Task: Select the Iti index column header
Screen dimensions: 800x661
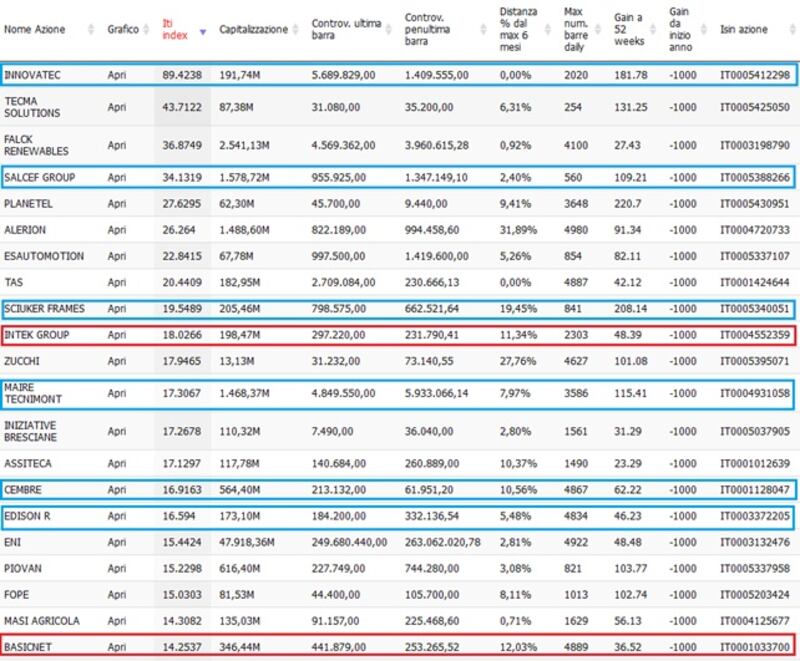Action: (x=175, y=30)
